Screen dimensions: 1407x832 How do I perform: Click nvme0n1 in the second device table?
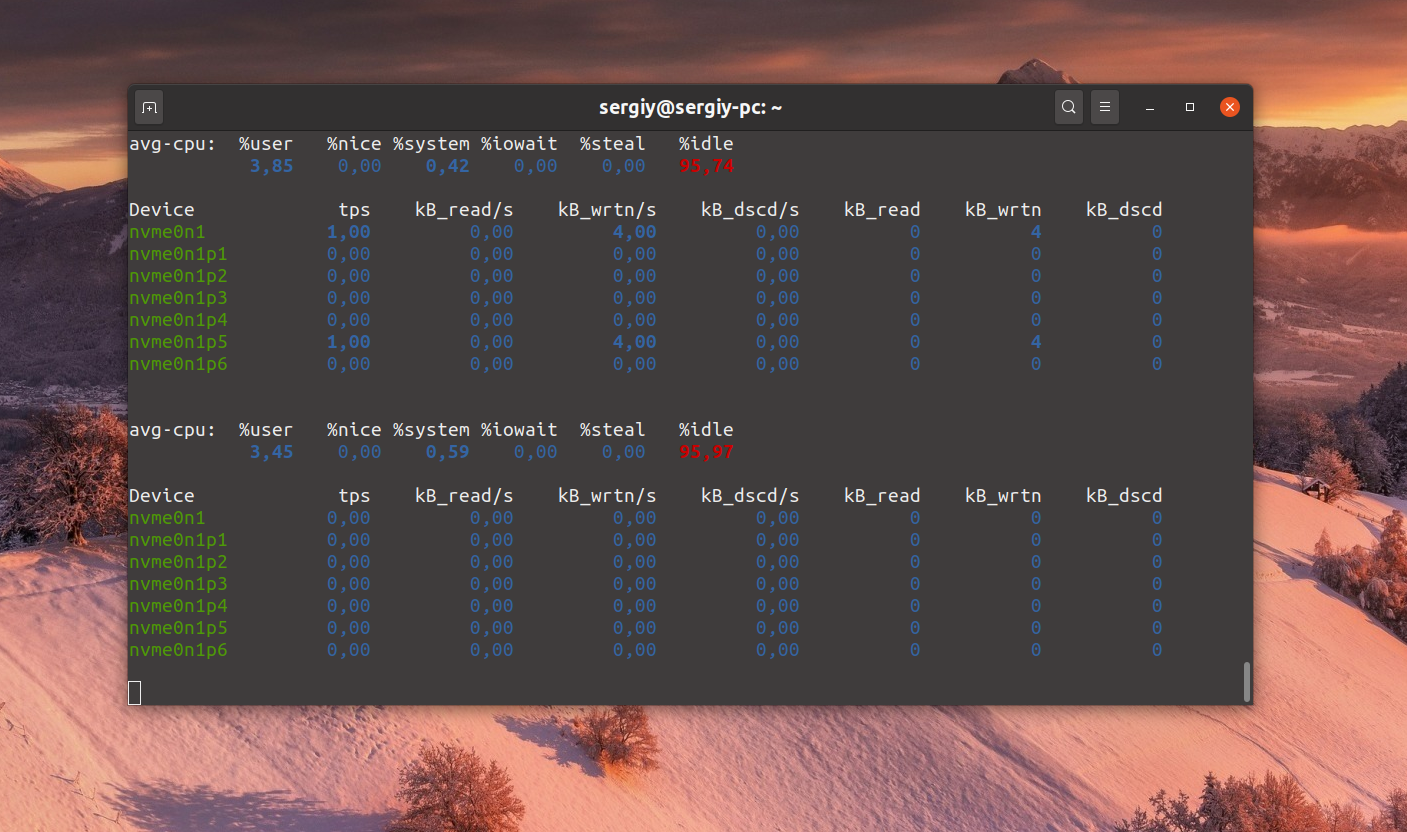click(x=167, y=518)
